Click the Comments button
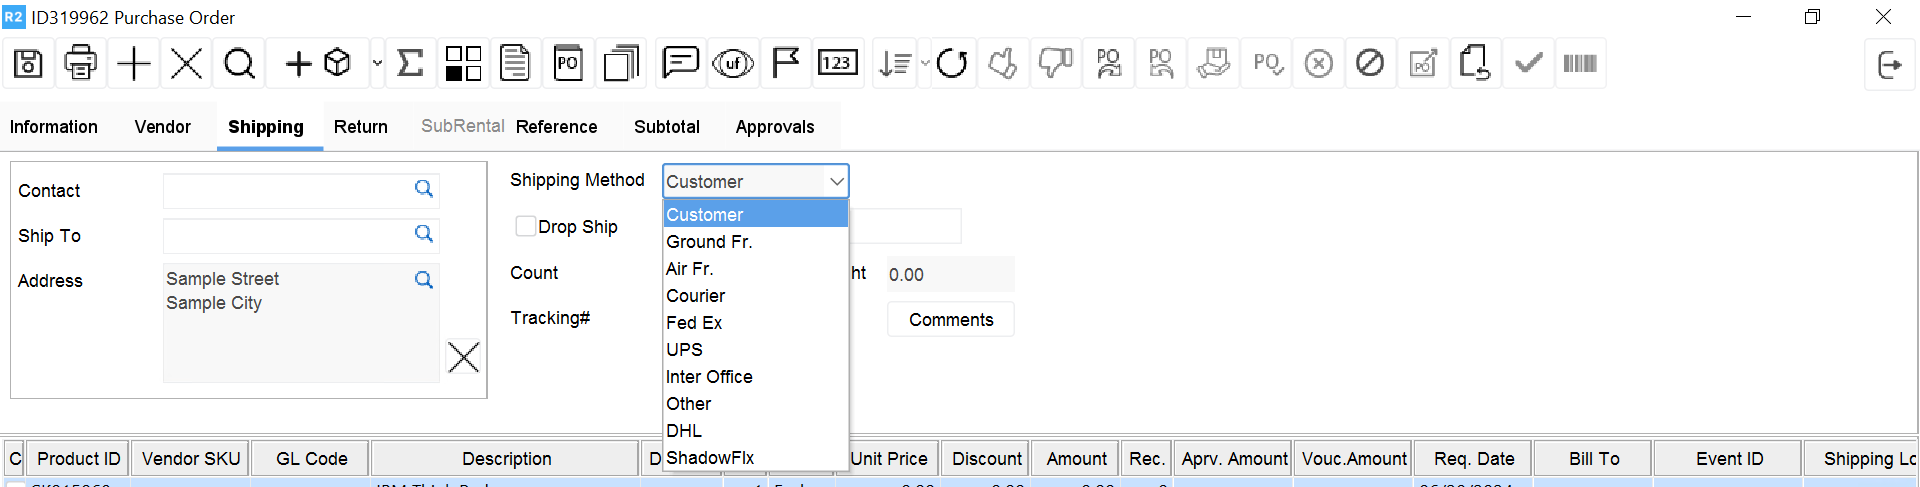This screenshot has width=1920, height=487. point(951,320)
